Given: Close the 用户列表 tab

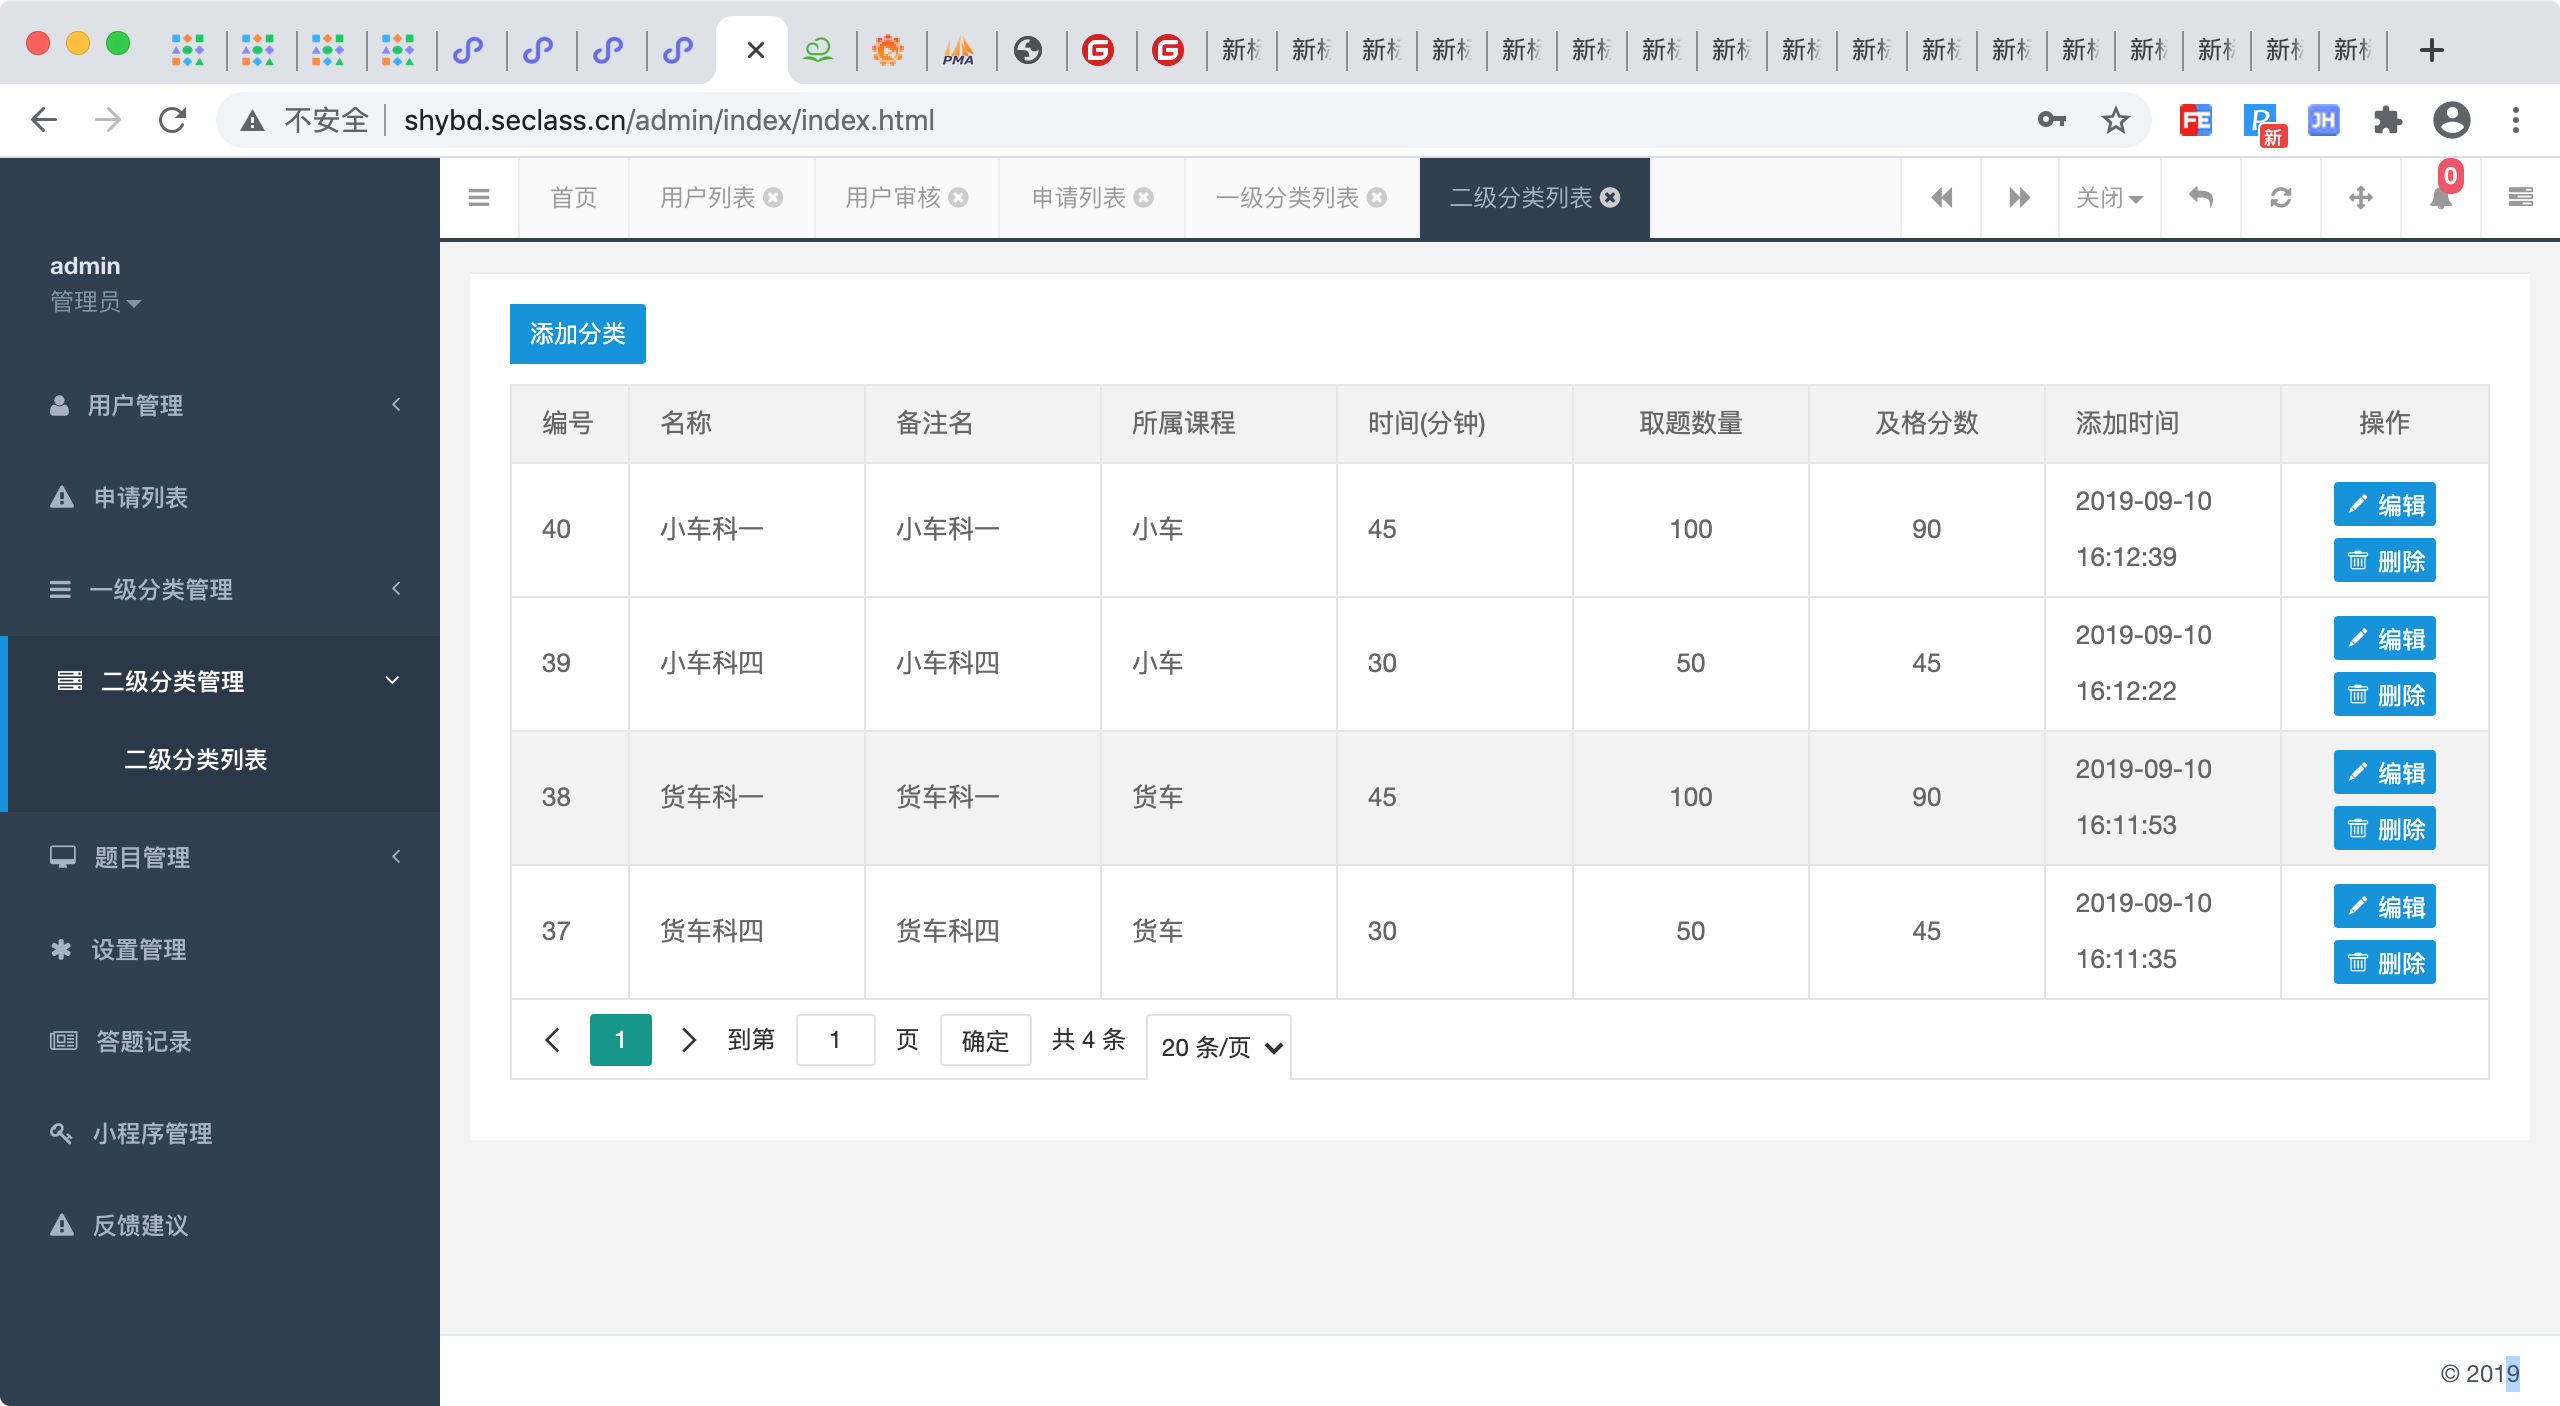Looking at the screenshot, I should (x=773, y=198).
